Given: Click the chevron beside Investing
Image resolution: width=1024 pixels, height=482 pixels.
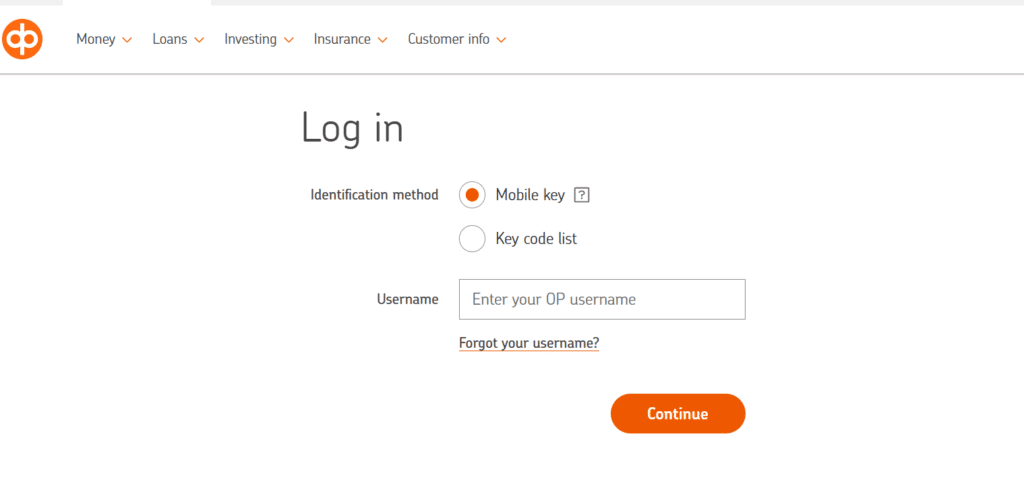Looking at the screenshot, I should [x=289, y=40].
